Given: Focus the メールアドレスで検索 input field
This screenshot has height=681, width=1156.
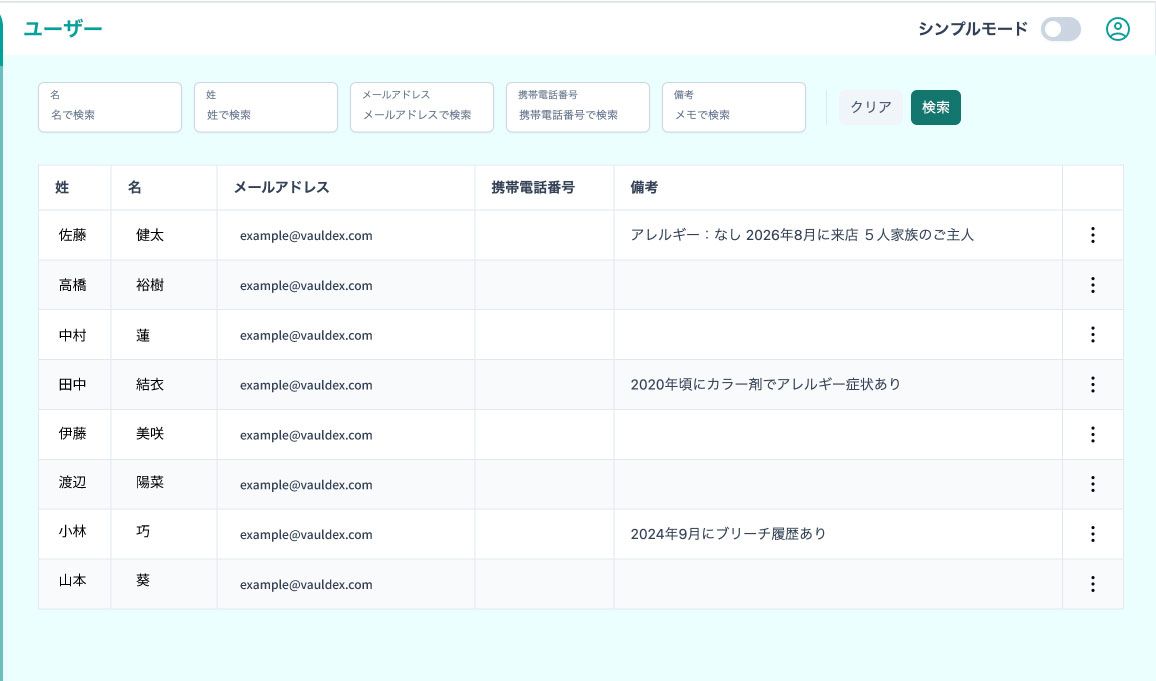Looking at the screenshot, I should coord(422,108).
